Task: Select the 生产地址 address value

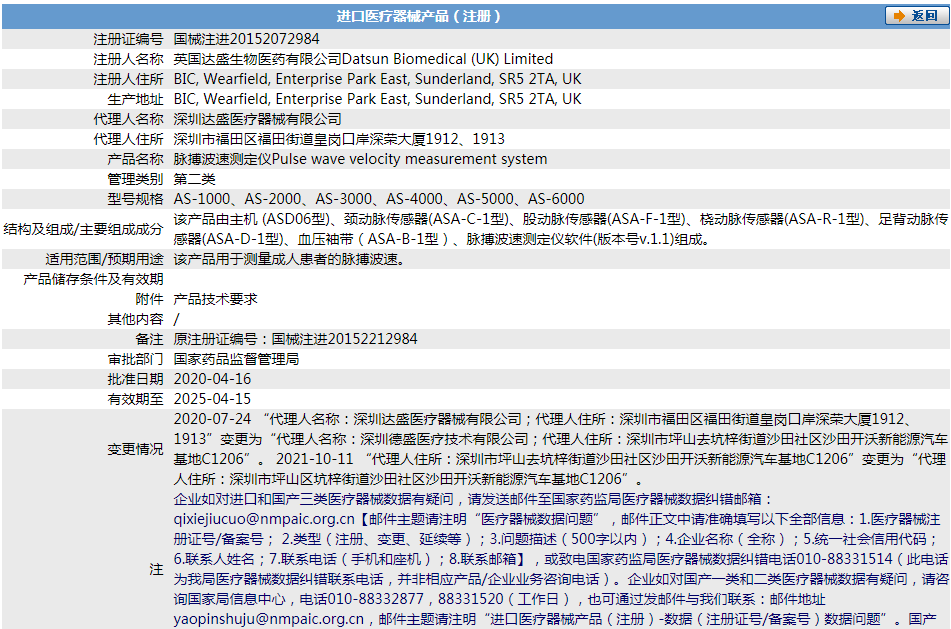Action: [377, 99]
